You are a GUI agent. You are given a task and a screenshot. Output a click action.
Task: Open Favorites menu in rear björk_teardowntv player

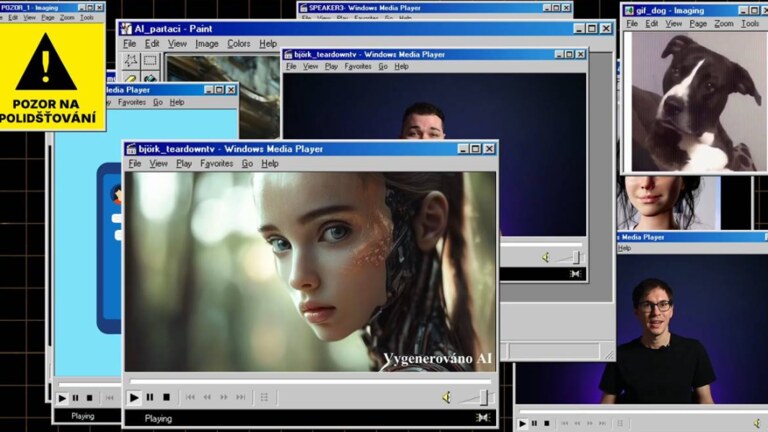tap(358, 67)
